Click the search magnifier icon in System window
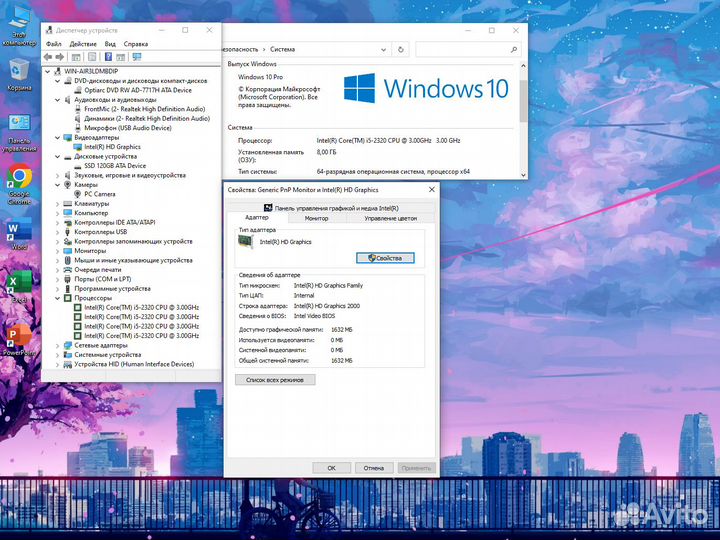 point(514,50)
